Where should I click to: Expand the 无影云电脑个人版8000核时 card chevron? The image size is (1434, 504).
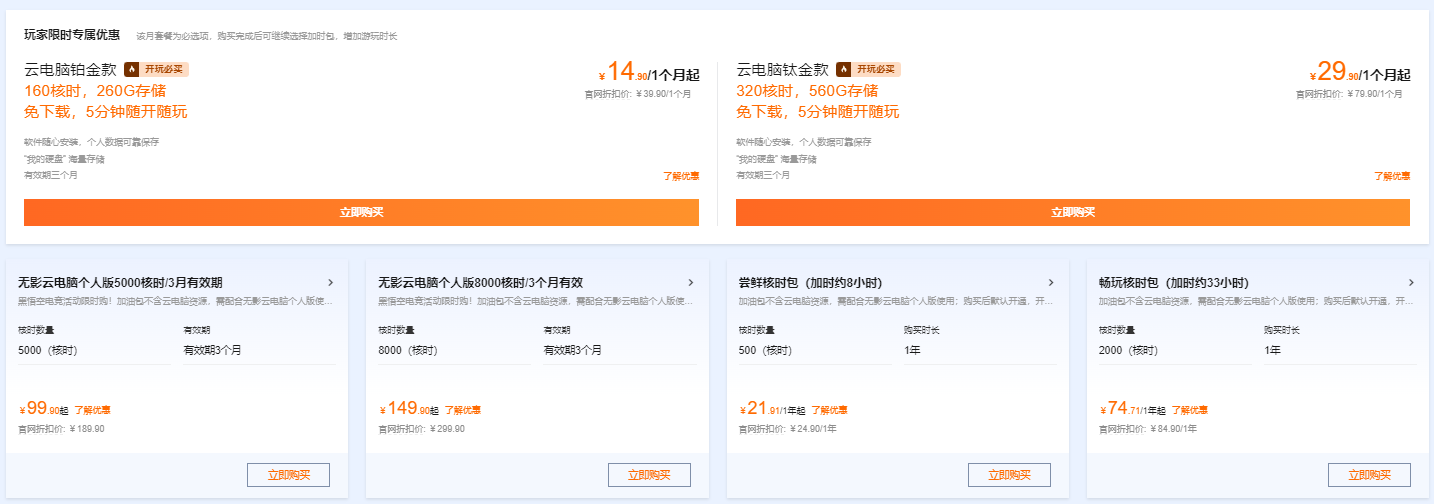(x=691, y=283)
